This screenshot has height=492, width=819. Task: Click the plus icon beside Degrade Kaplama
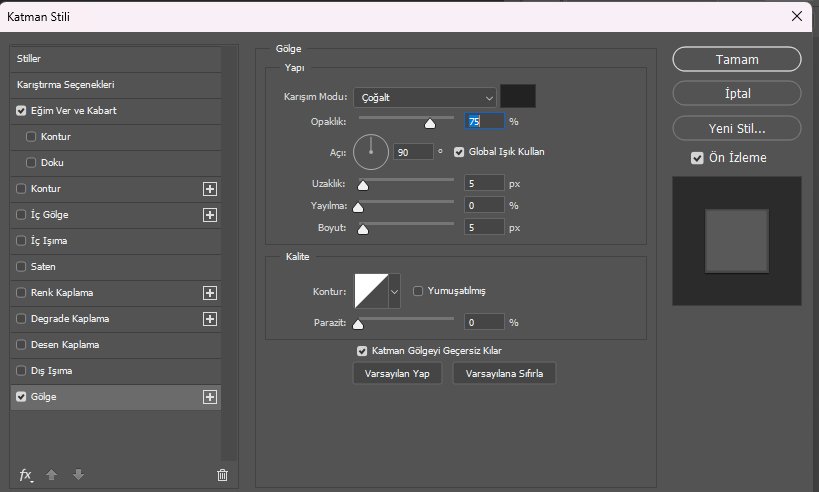[210, 319]
